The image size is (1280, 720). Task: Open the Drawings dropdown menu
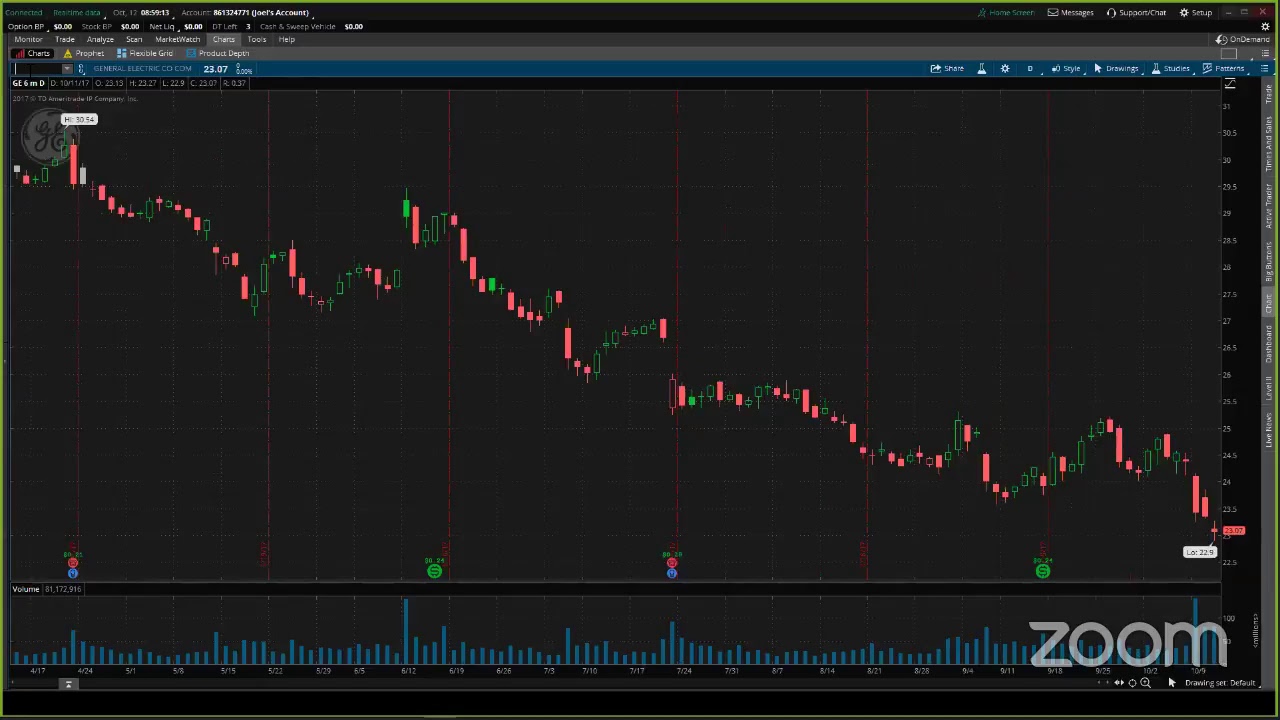(x=1116, y=68)
